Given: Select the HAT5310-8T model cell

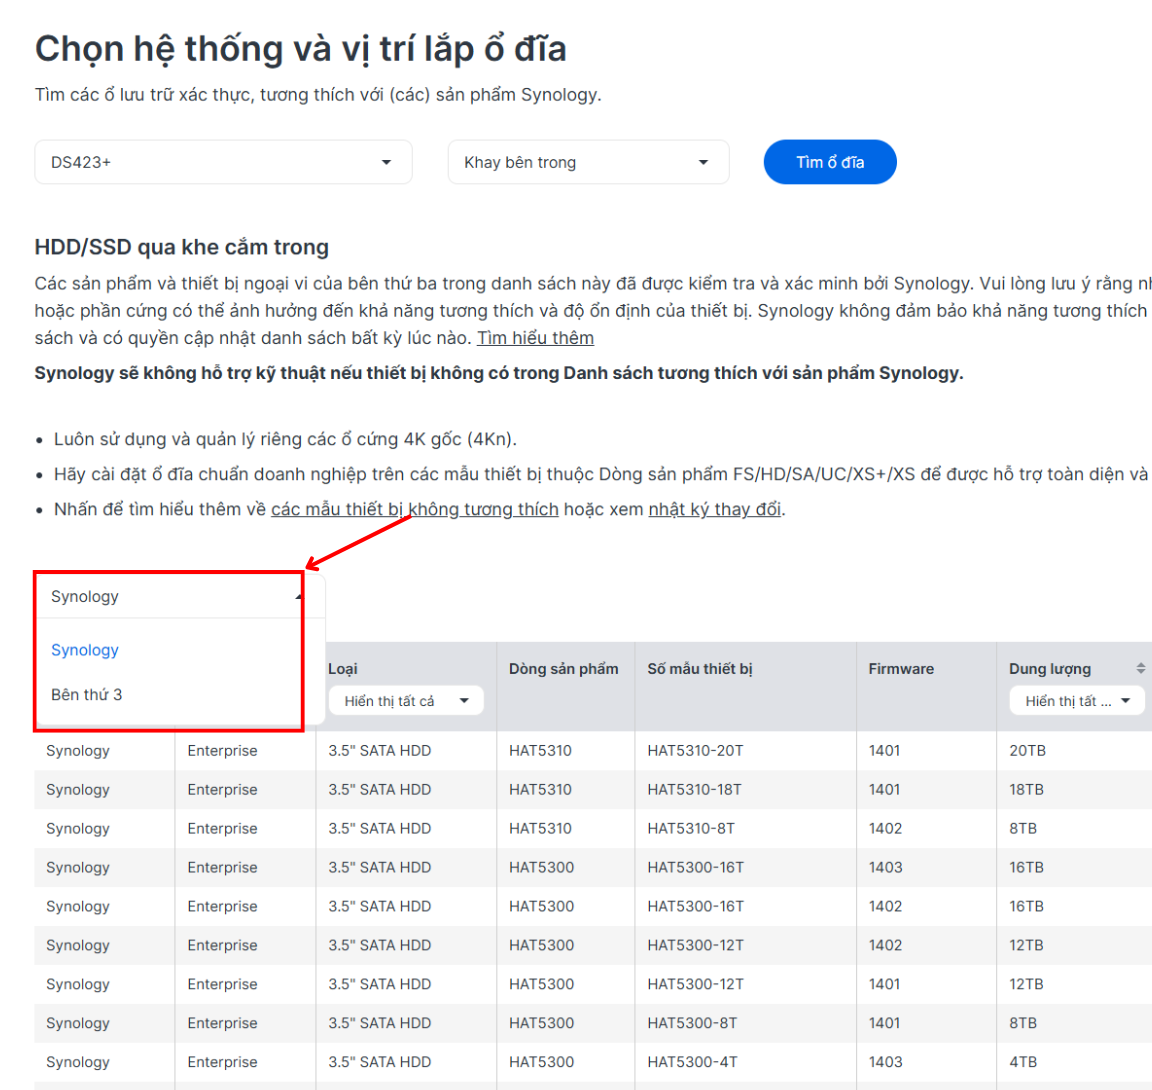Looking at the screenshot, I should pos(691,829).
